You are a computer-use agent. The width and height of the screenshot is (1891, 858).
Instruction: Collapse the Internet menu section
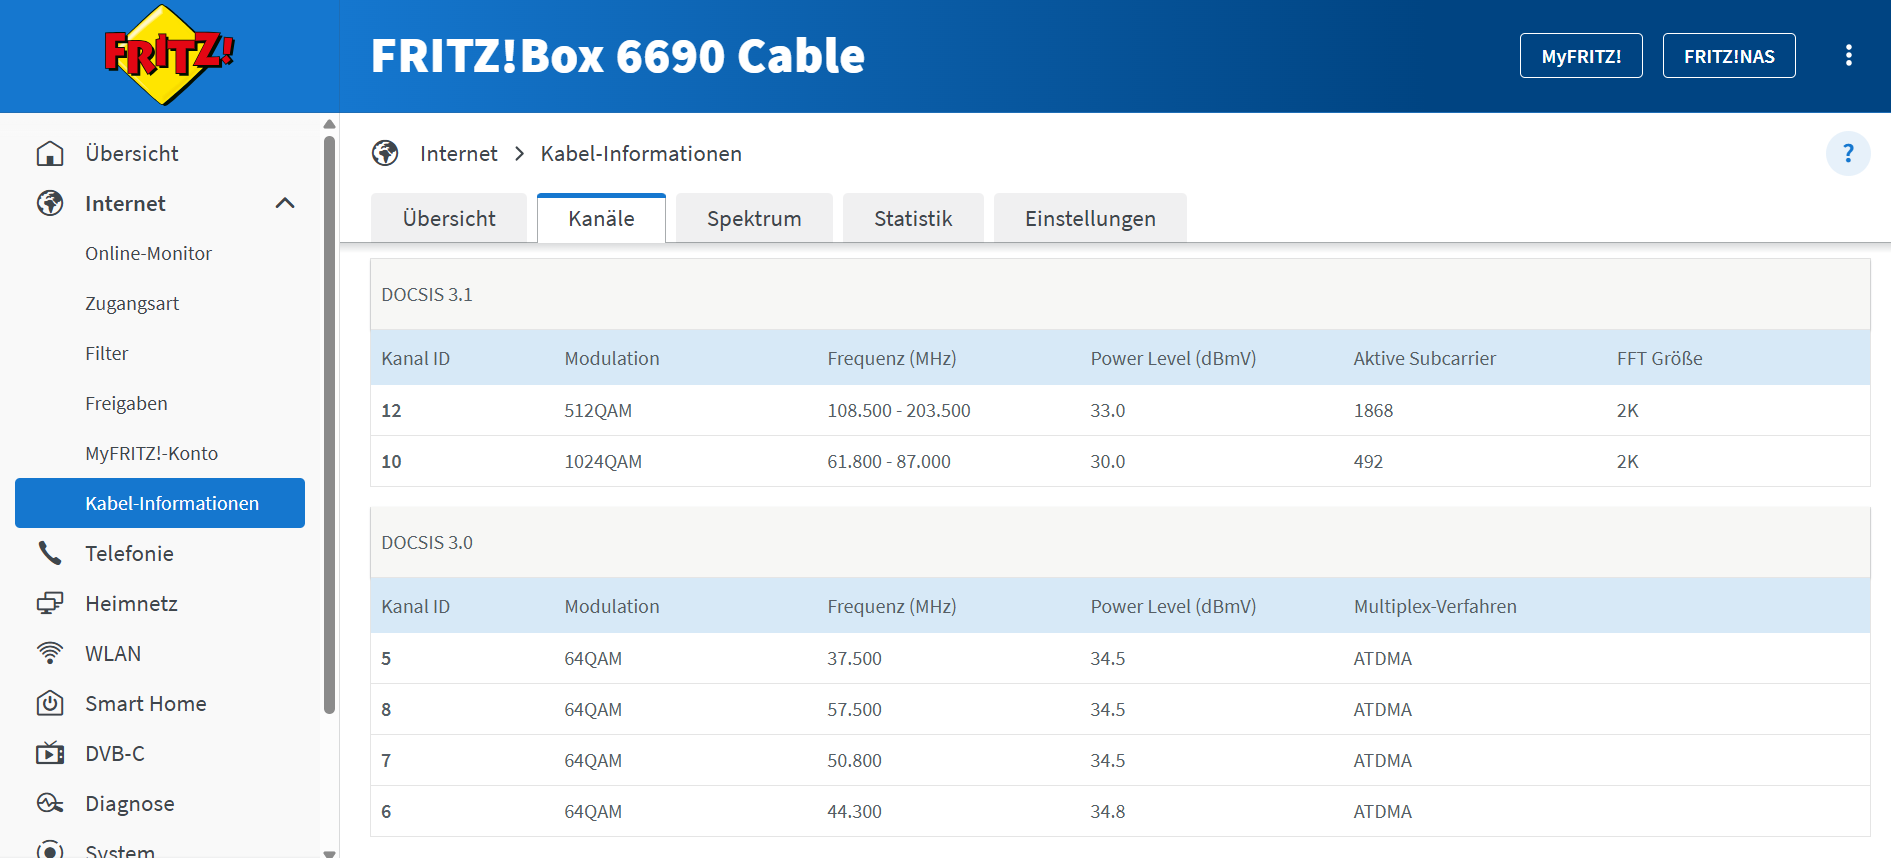[x=285, y=203]
